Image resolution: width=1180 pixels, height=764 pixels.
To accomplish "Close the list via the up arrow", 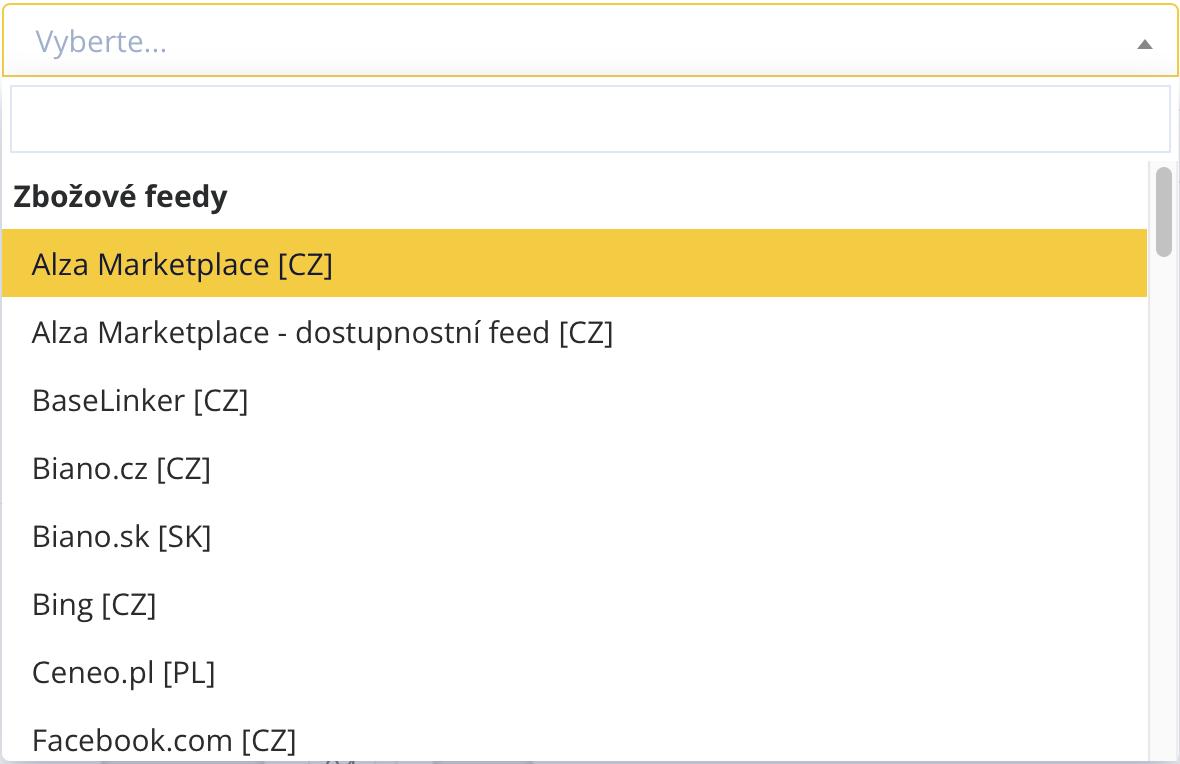I will click(1145, 44).
